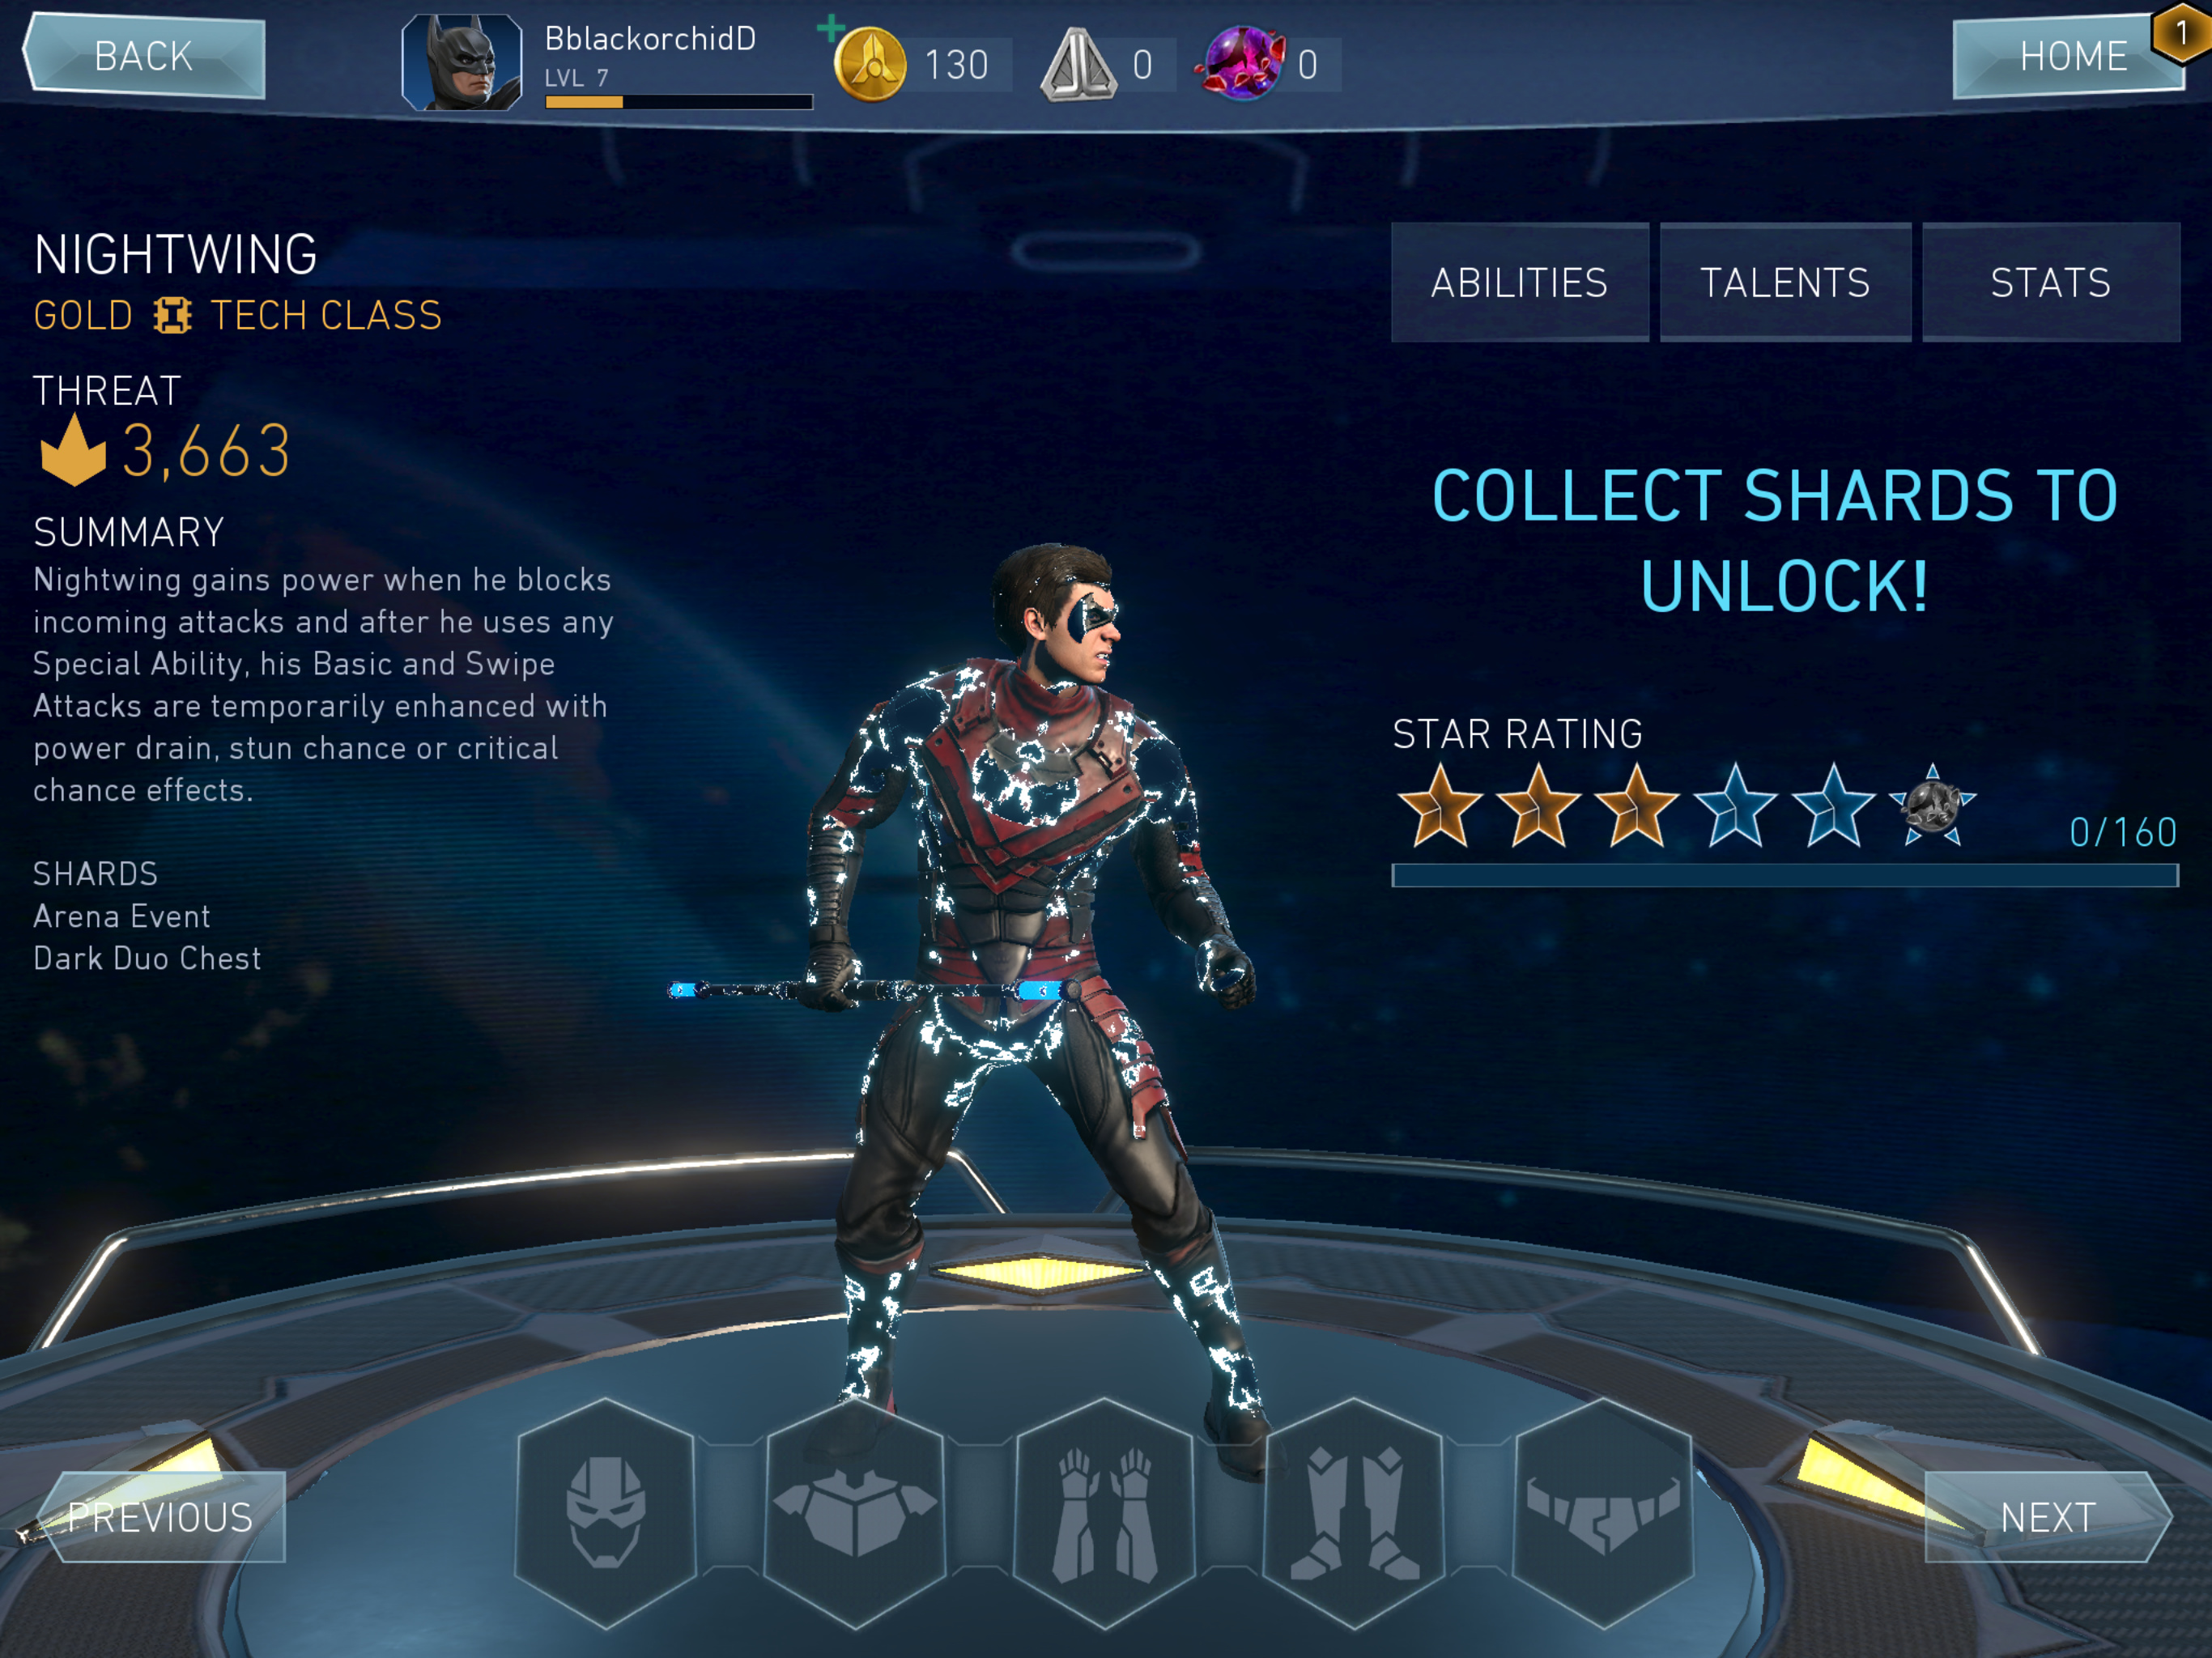Click the shard progress bar

(1785, 876)
